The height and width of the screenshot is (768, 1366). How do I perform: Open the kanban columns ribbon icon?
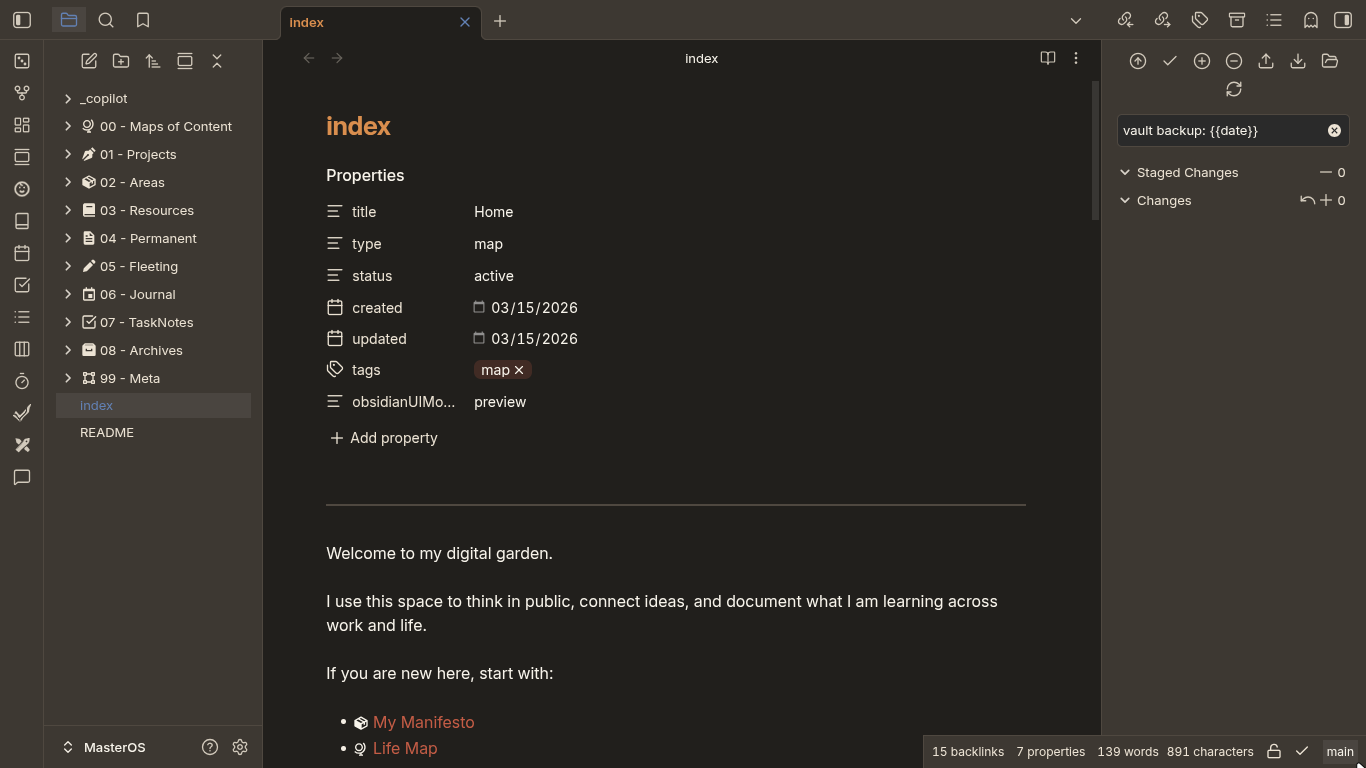[22, 349]
